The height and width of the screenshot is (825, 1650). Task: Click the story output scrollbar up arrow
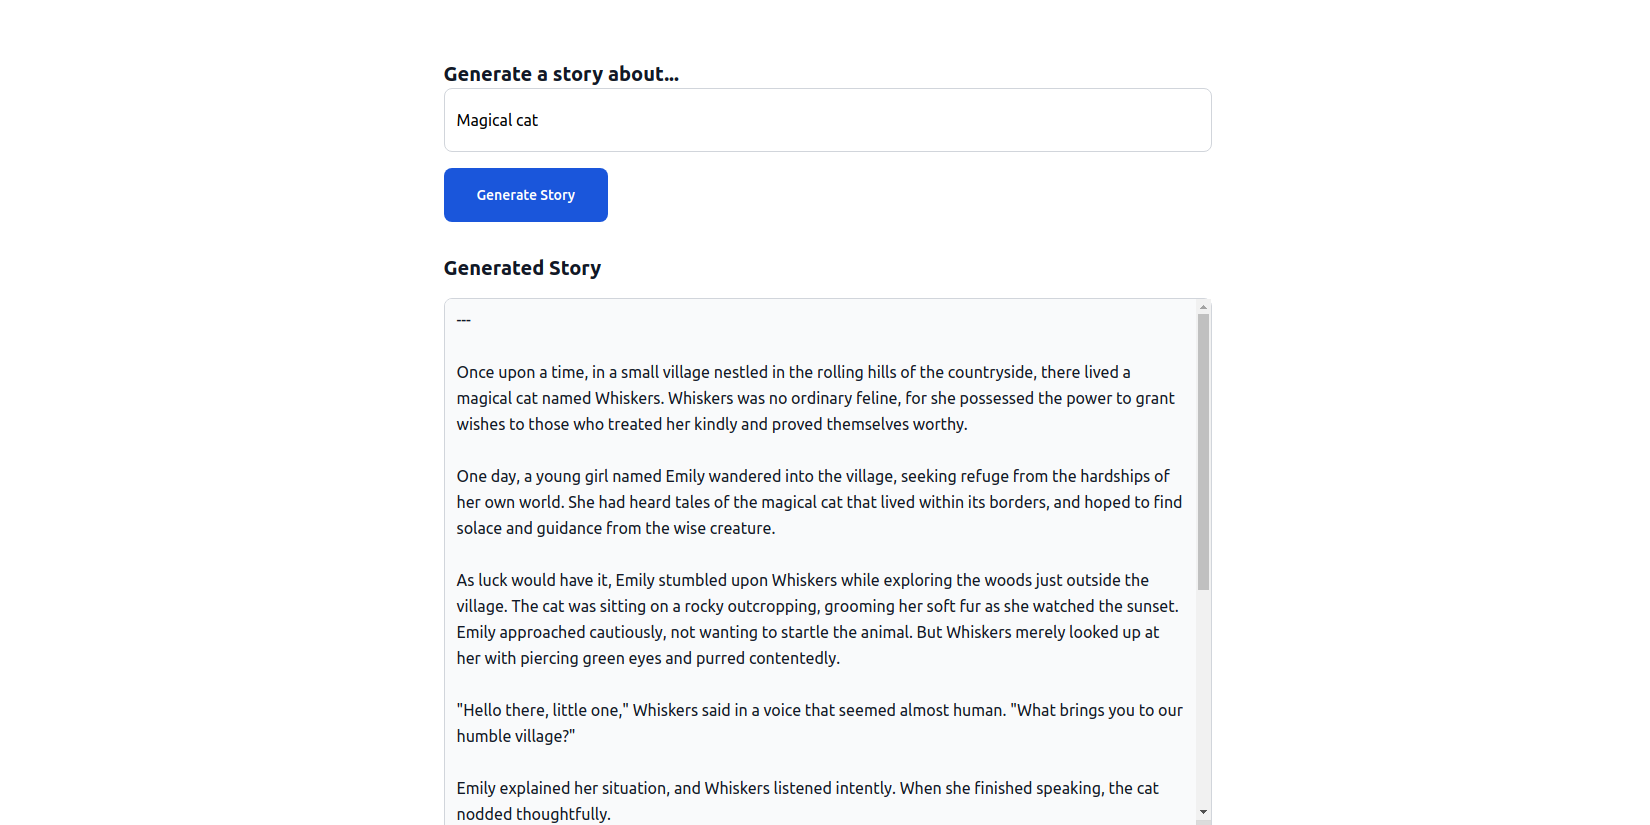pos(1202,306)
